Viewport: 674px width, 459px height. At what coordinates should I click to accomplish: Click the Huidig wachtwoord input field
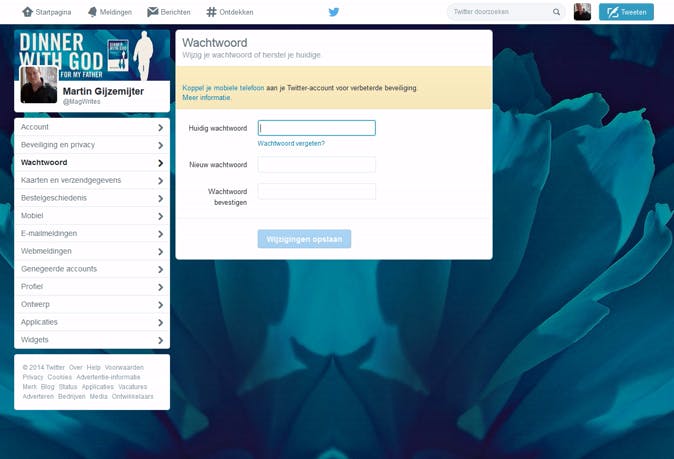click(x=317, y=128)
